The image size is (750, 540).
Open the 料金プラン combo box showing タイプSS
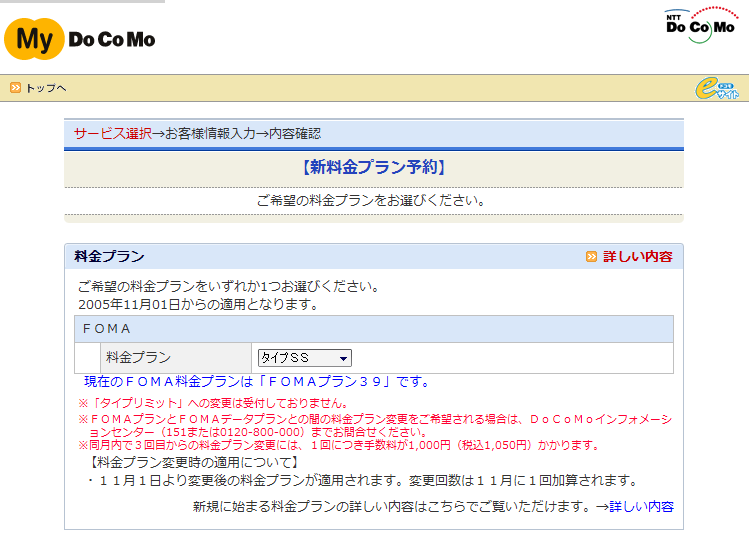[298, 358]
